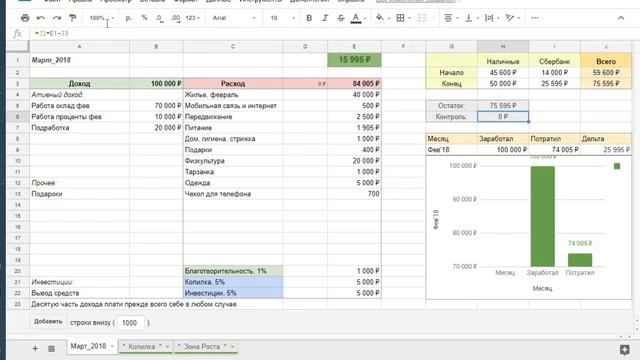
Task: Toggle italic formatting
Action: [325, 18]
